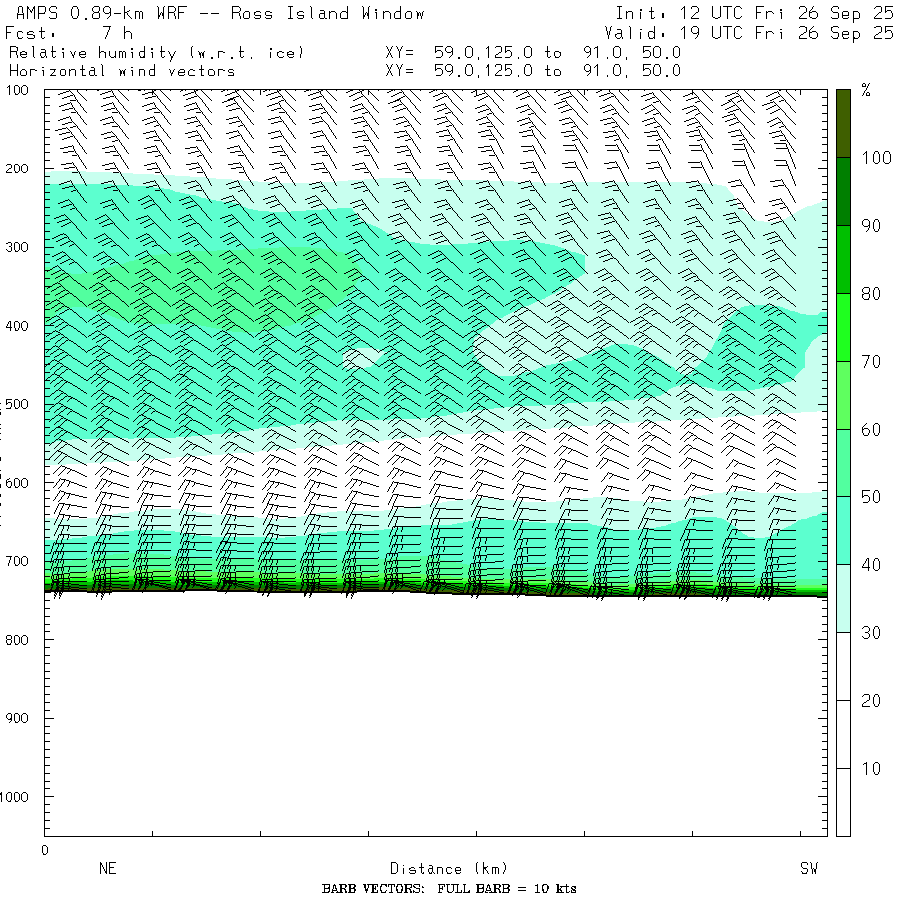Click the pressure axis label 400

click(x=17, y=326)
